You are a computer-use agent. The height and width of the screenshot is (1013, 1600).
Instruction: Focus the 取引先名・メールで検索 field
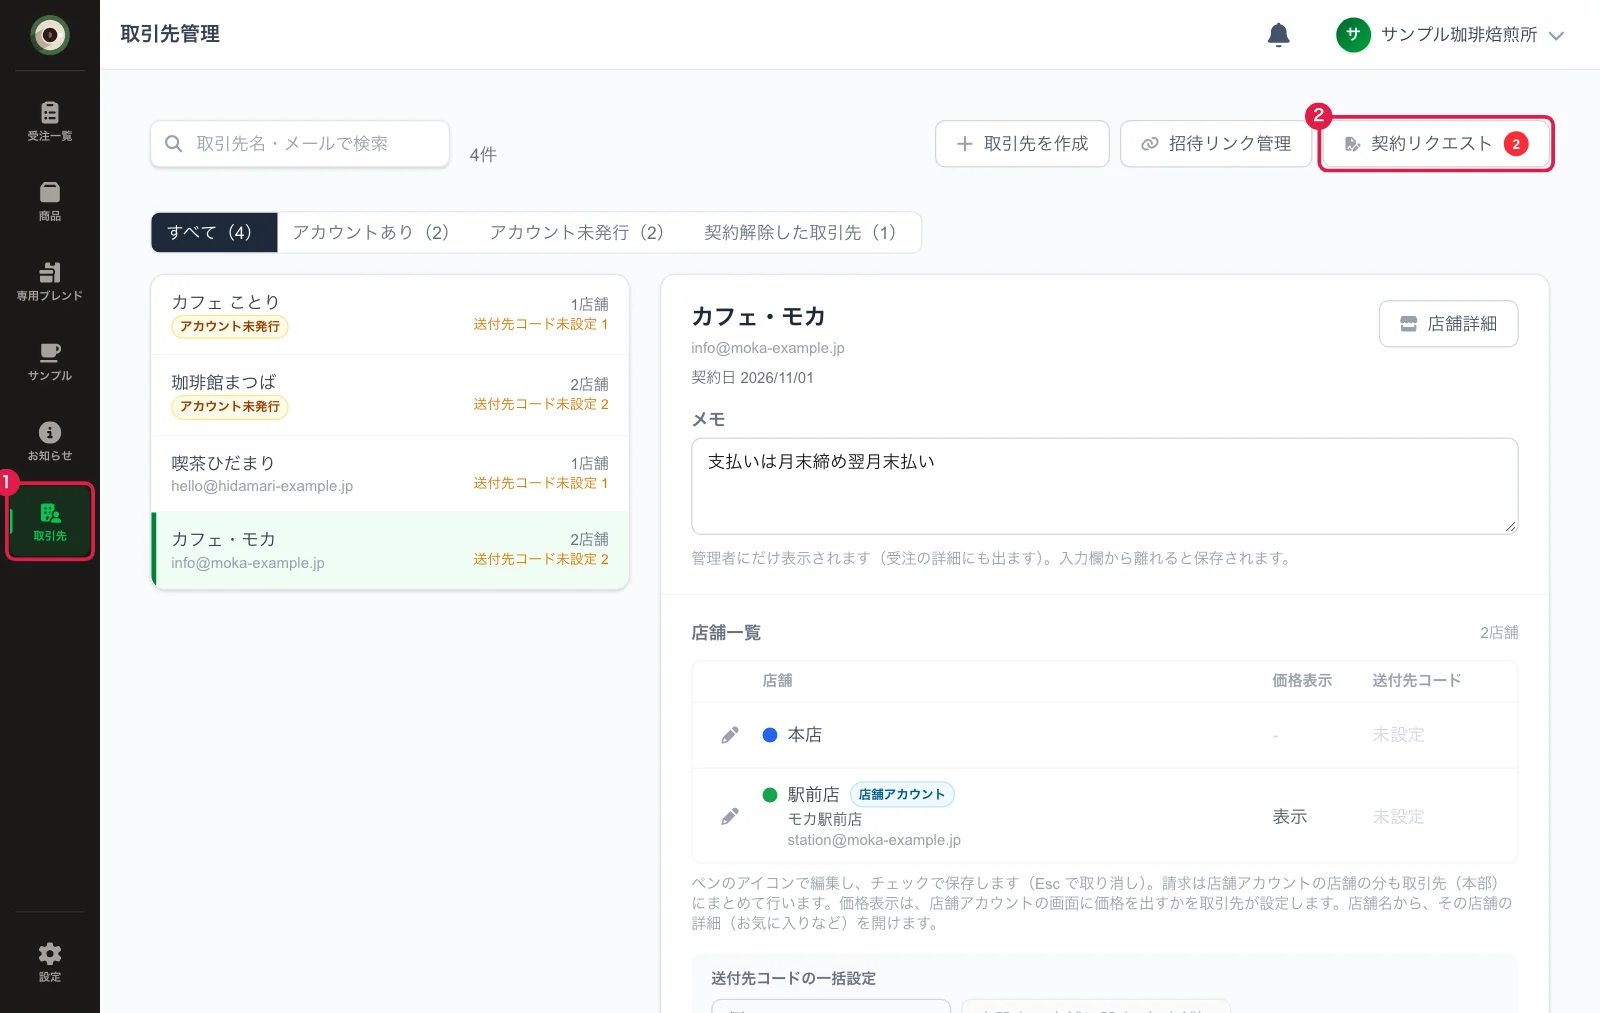coord(300,144)
